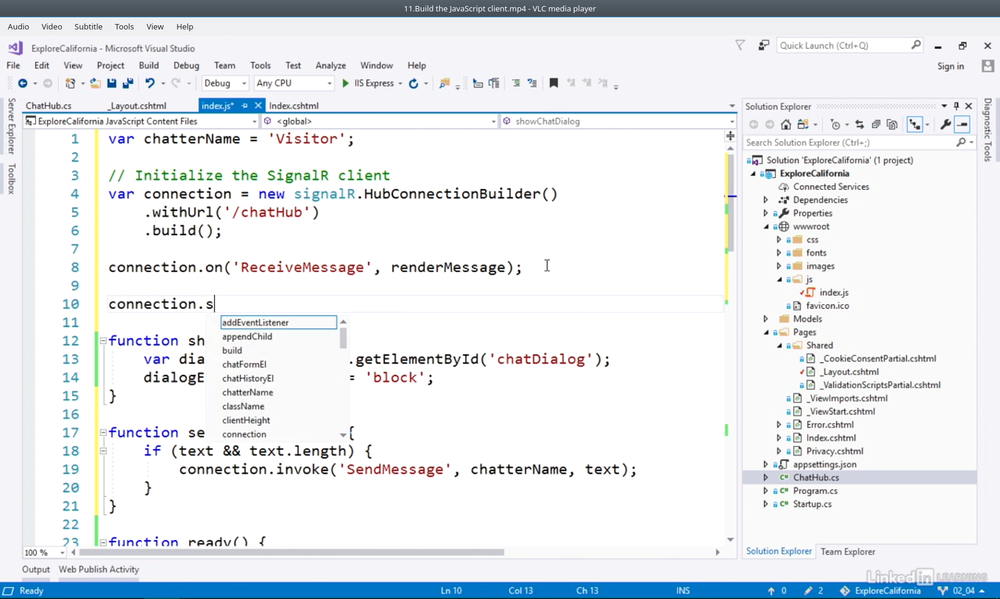
Task: Start IIS Express with green play button
Action: point(345,83)
